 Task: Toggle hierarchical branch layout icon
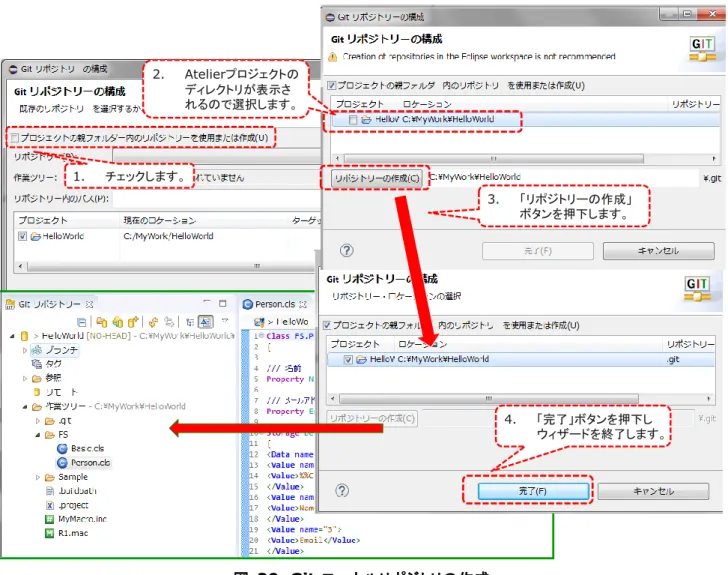click(x=190, y=322)
